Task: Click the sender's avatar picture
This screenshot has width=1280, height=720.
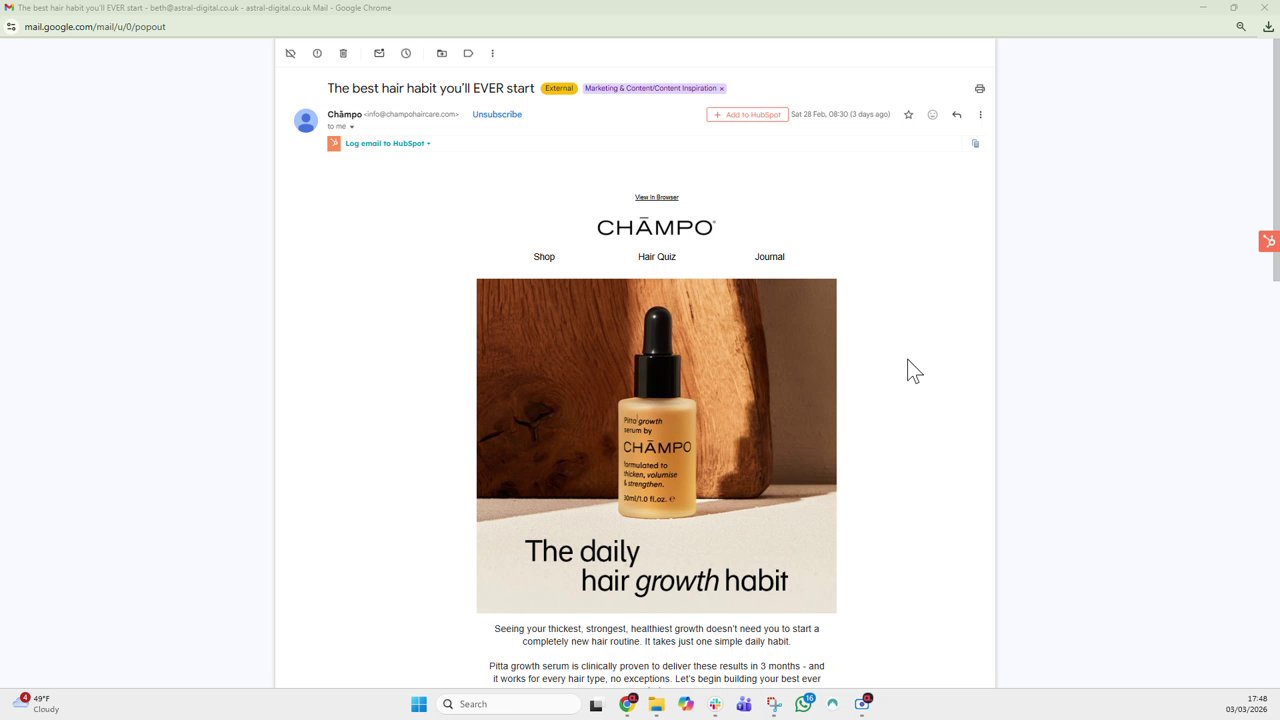Action: tap(306, 121)
